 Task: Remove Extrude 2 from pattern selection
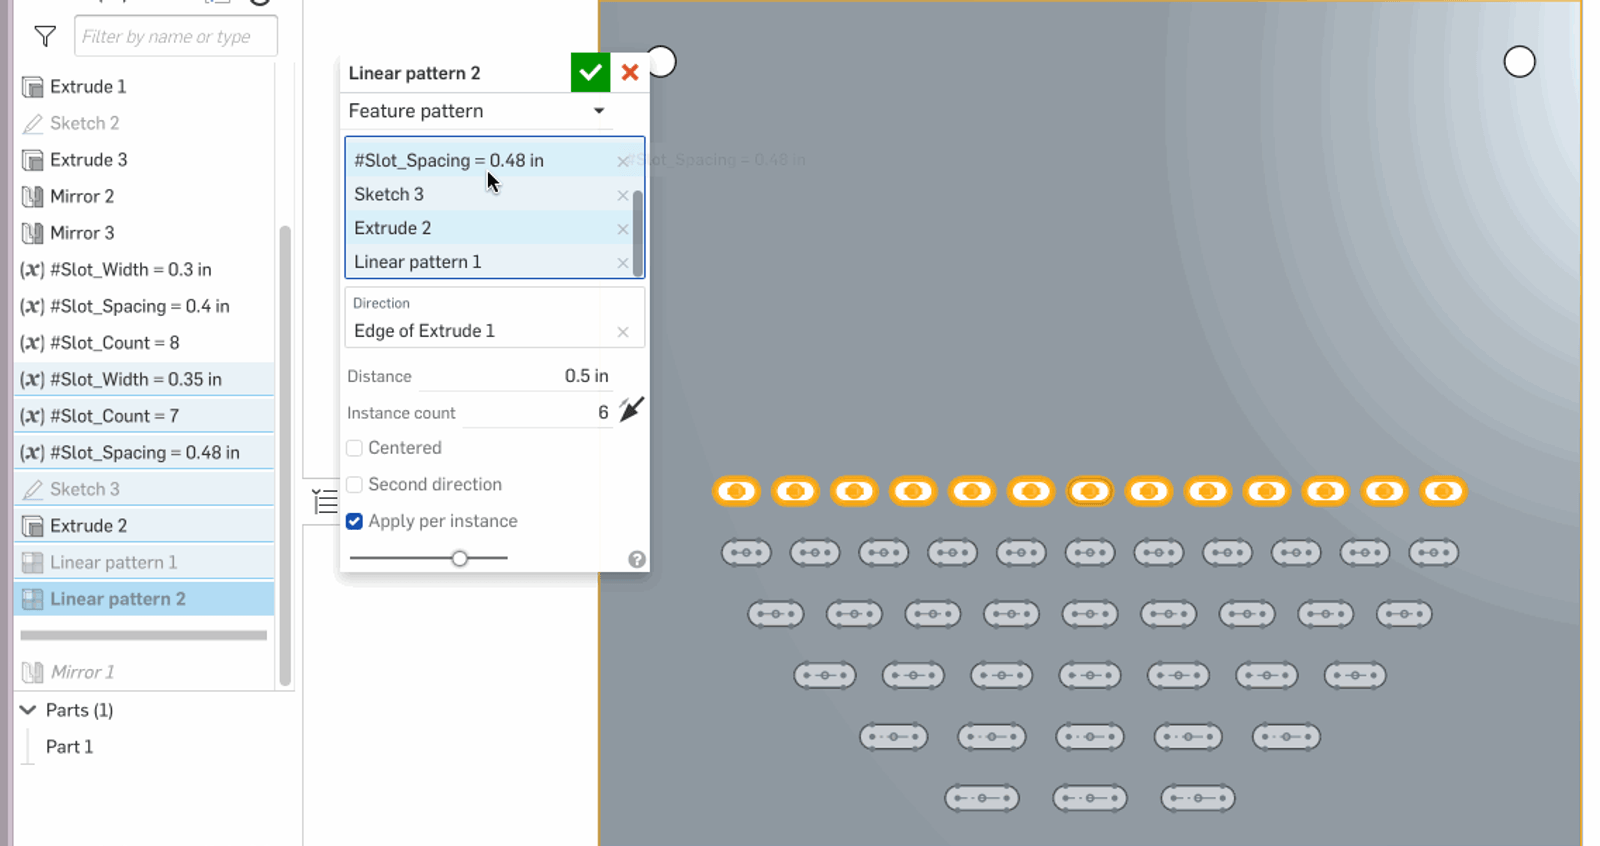623,230
